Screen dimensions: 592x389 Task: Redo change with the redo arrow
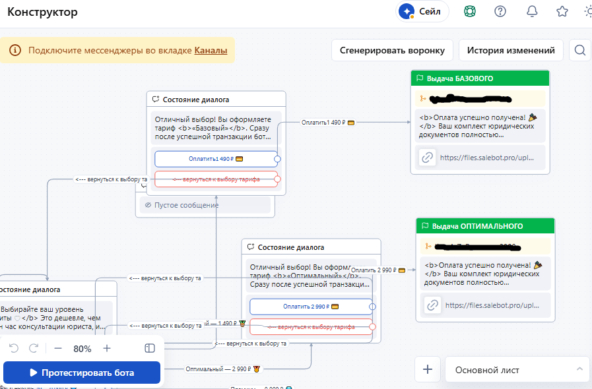(x=34, y=348)
